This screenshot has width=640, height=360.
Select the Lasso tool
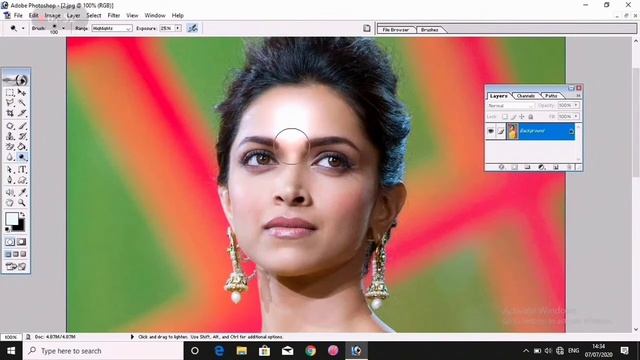coord(10,102)
